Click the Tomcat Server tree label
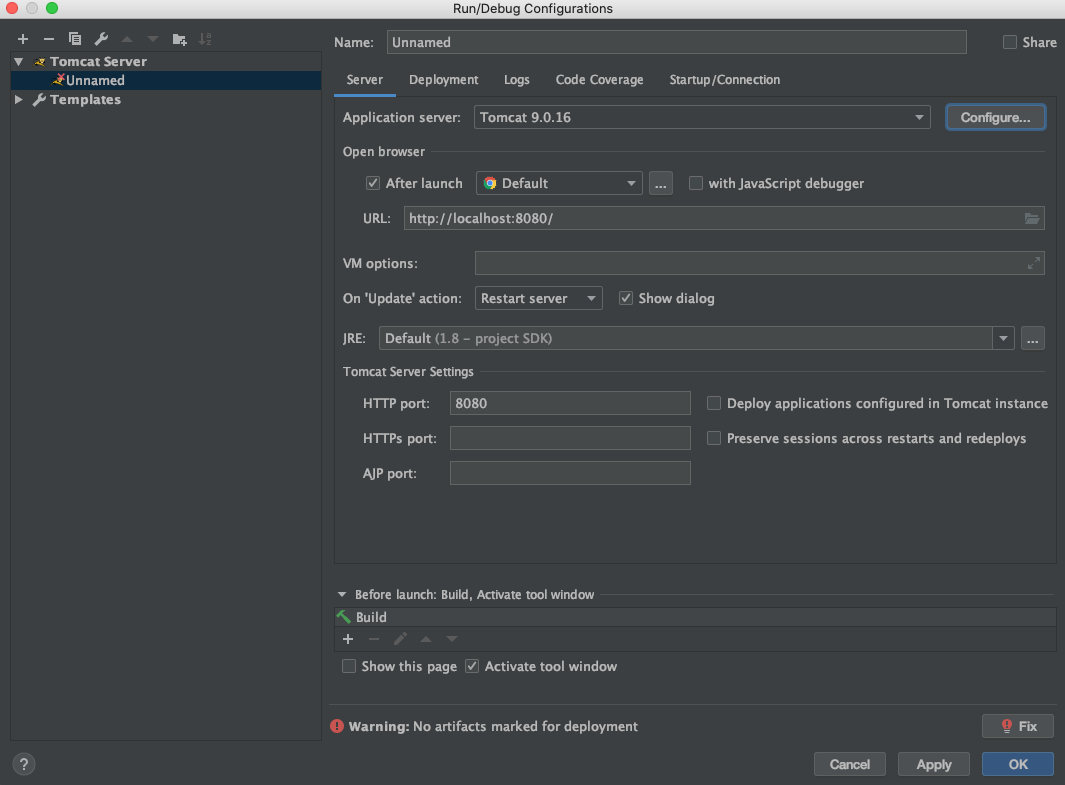This screenshot has height=785, width=1065. (x=98, y=62)
